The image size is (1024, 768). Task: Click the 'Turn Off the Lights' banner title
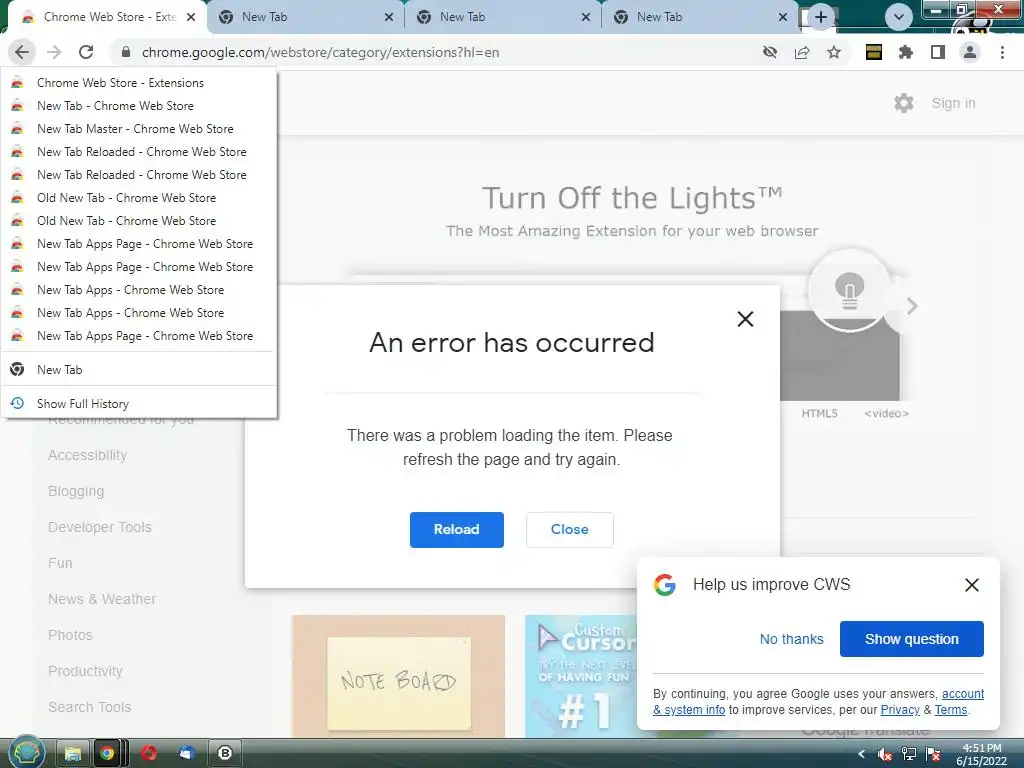632,199
